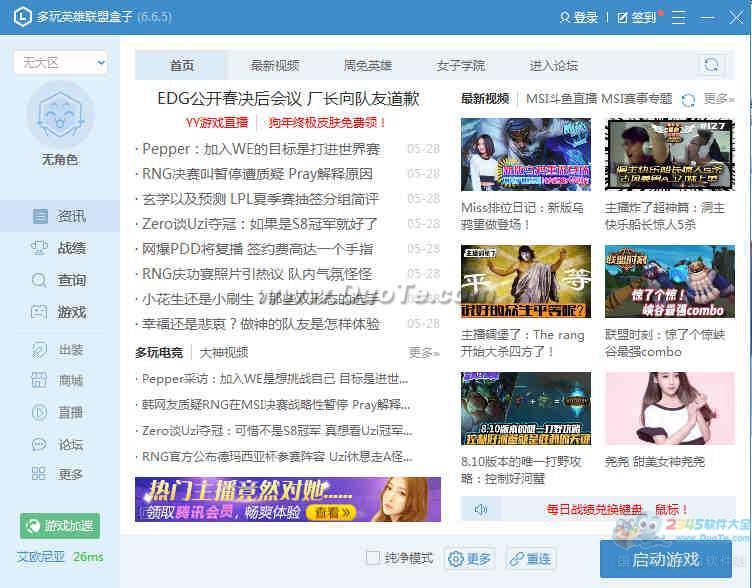The image size is (752, 588).
Task: Click the 更多 settings button at the bottom
Action: [x=469, y=559]
